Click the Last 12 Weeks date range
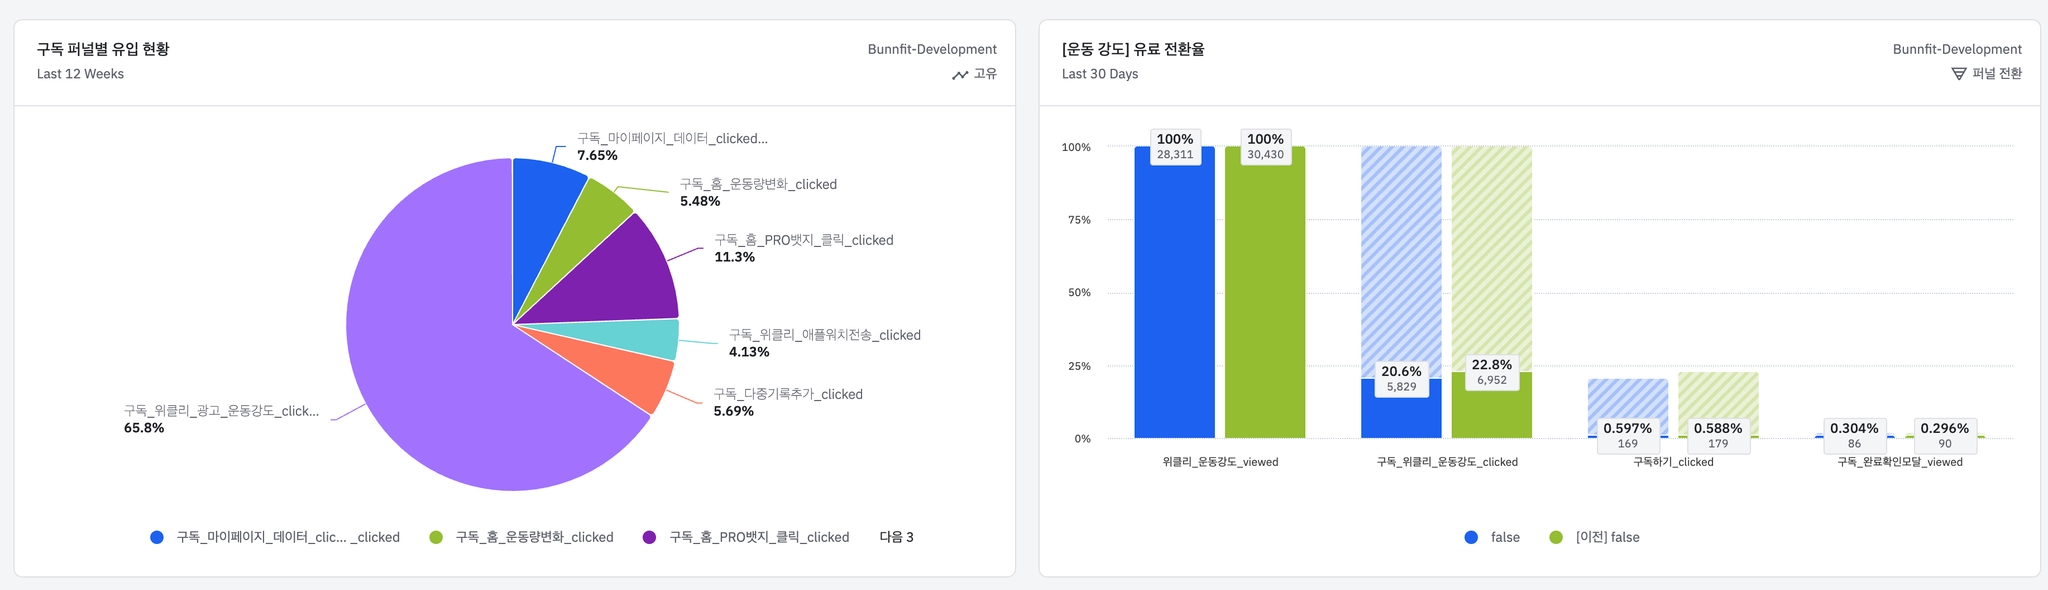Viewport: 2048px width, 590px height. pos(80,74)
